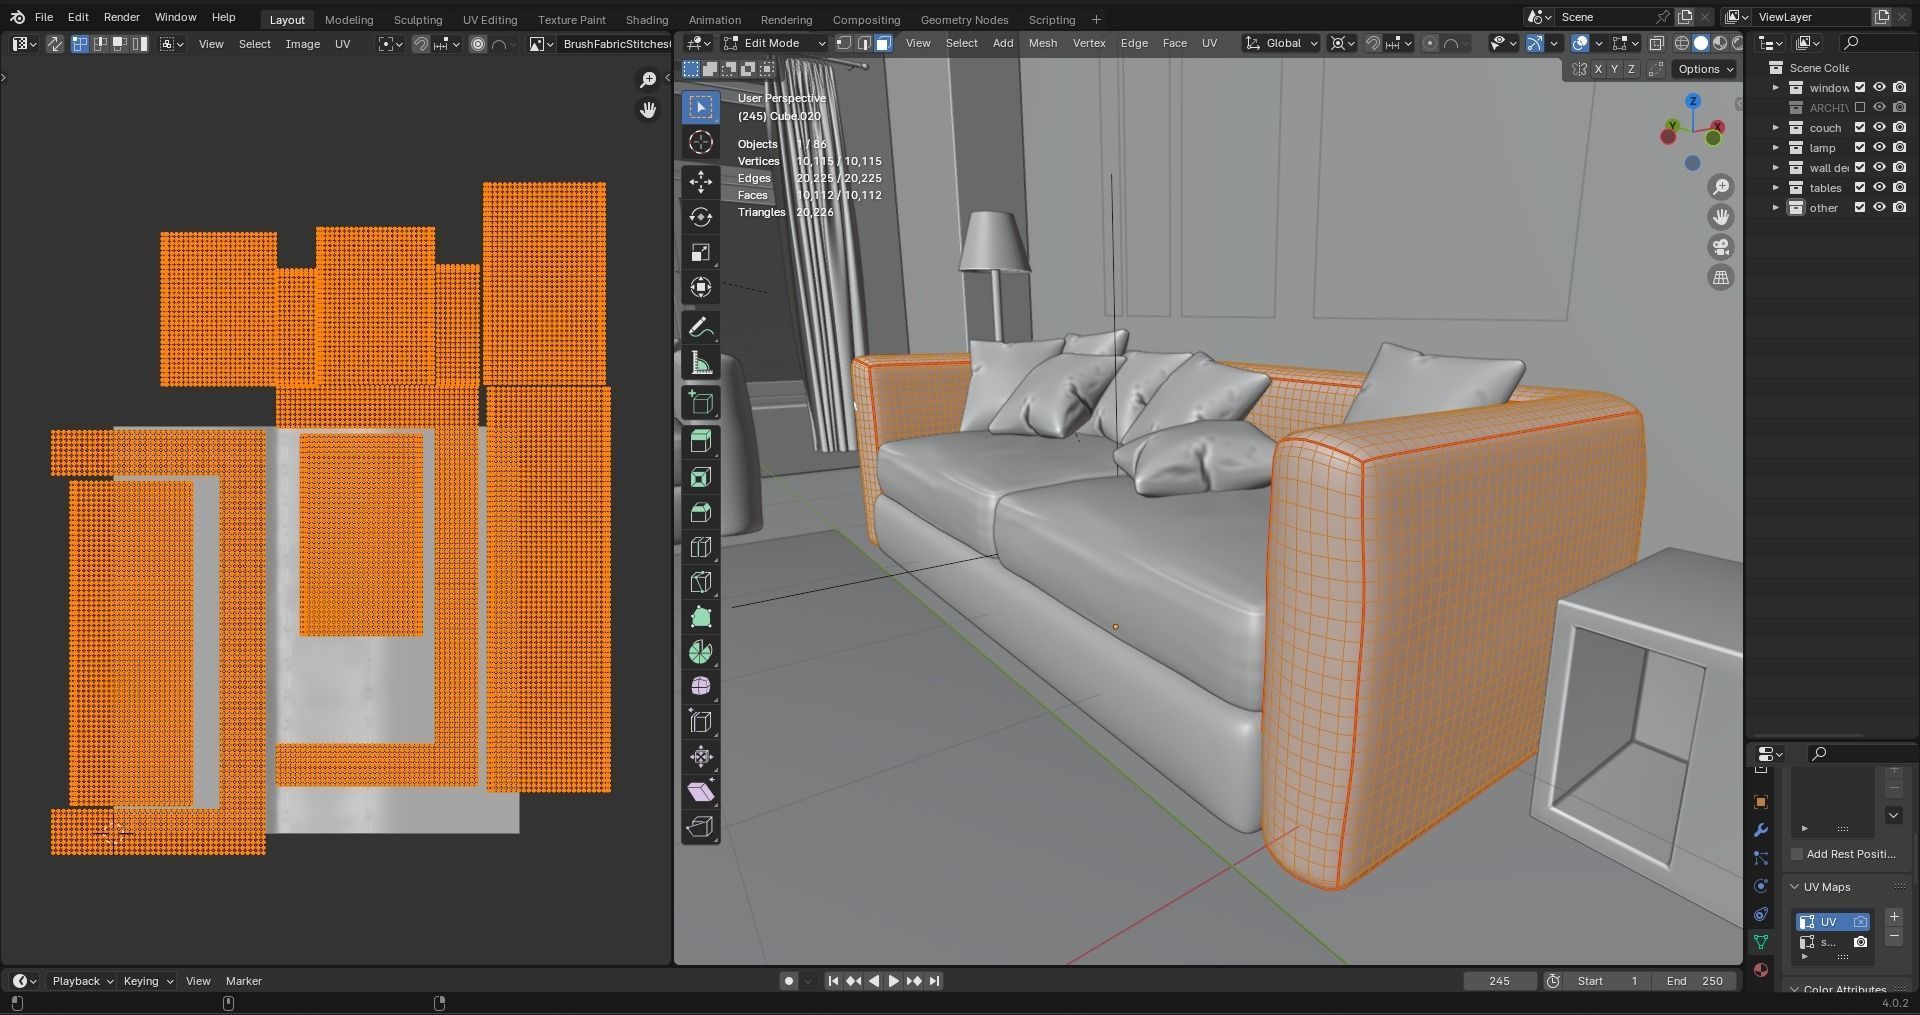Add a new UV map with plus button
Image resolution: width=1920 pixels, height=1015 pixels.
(x=1894, y=917)
